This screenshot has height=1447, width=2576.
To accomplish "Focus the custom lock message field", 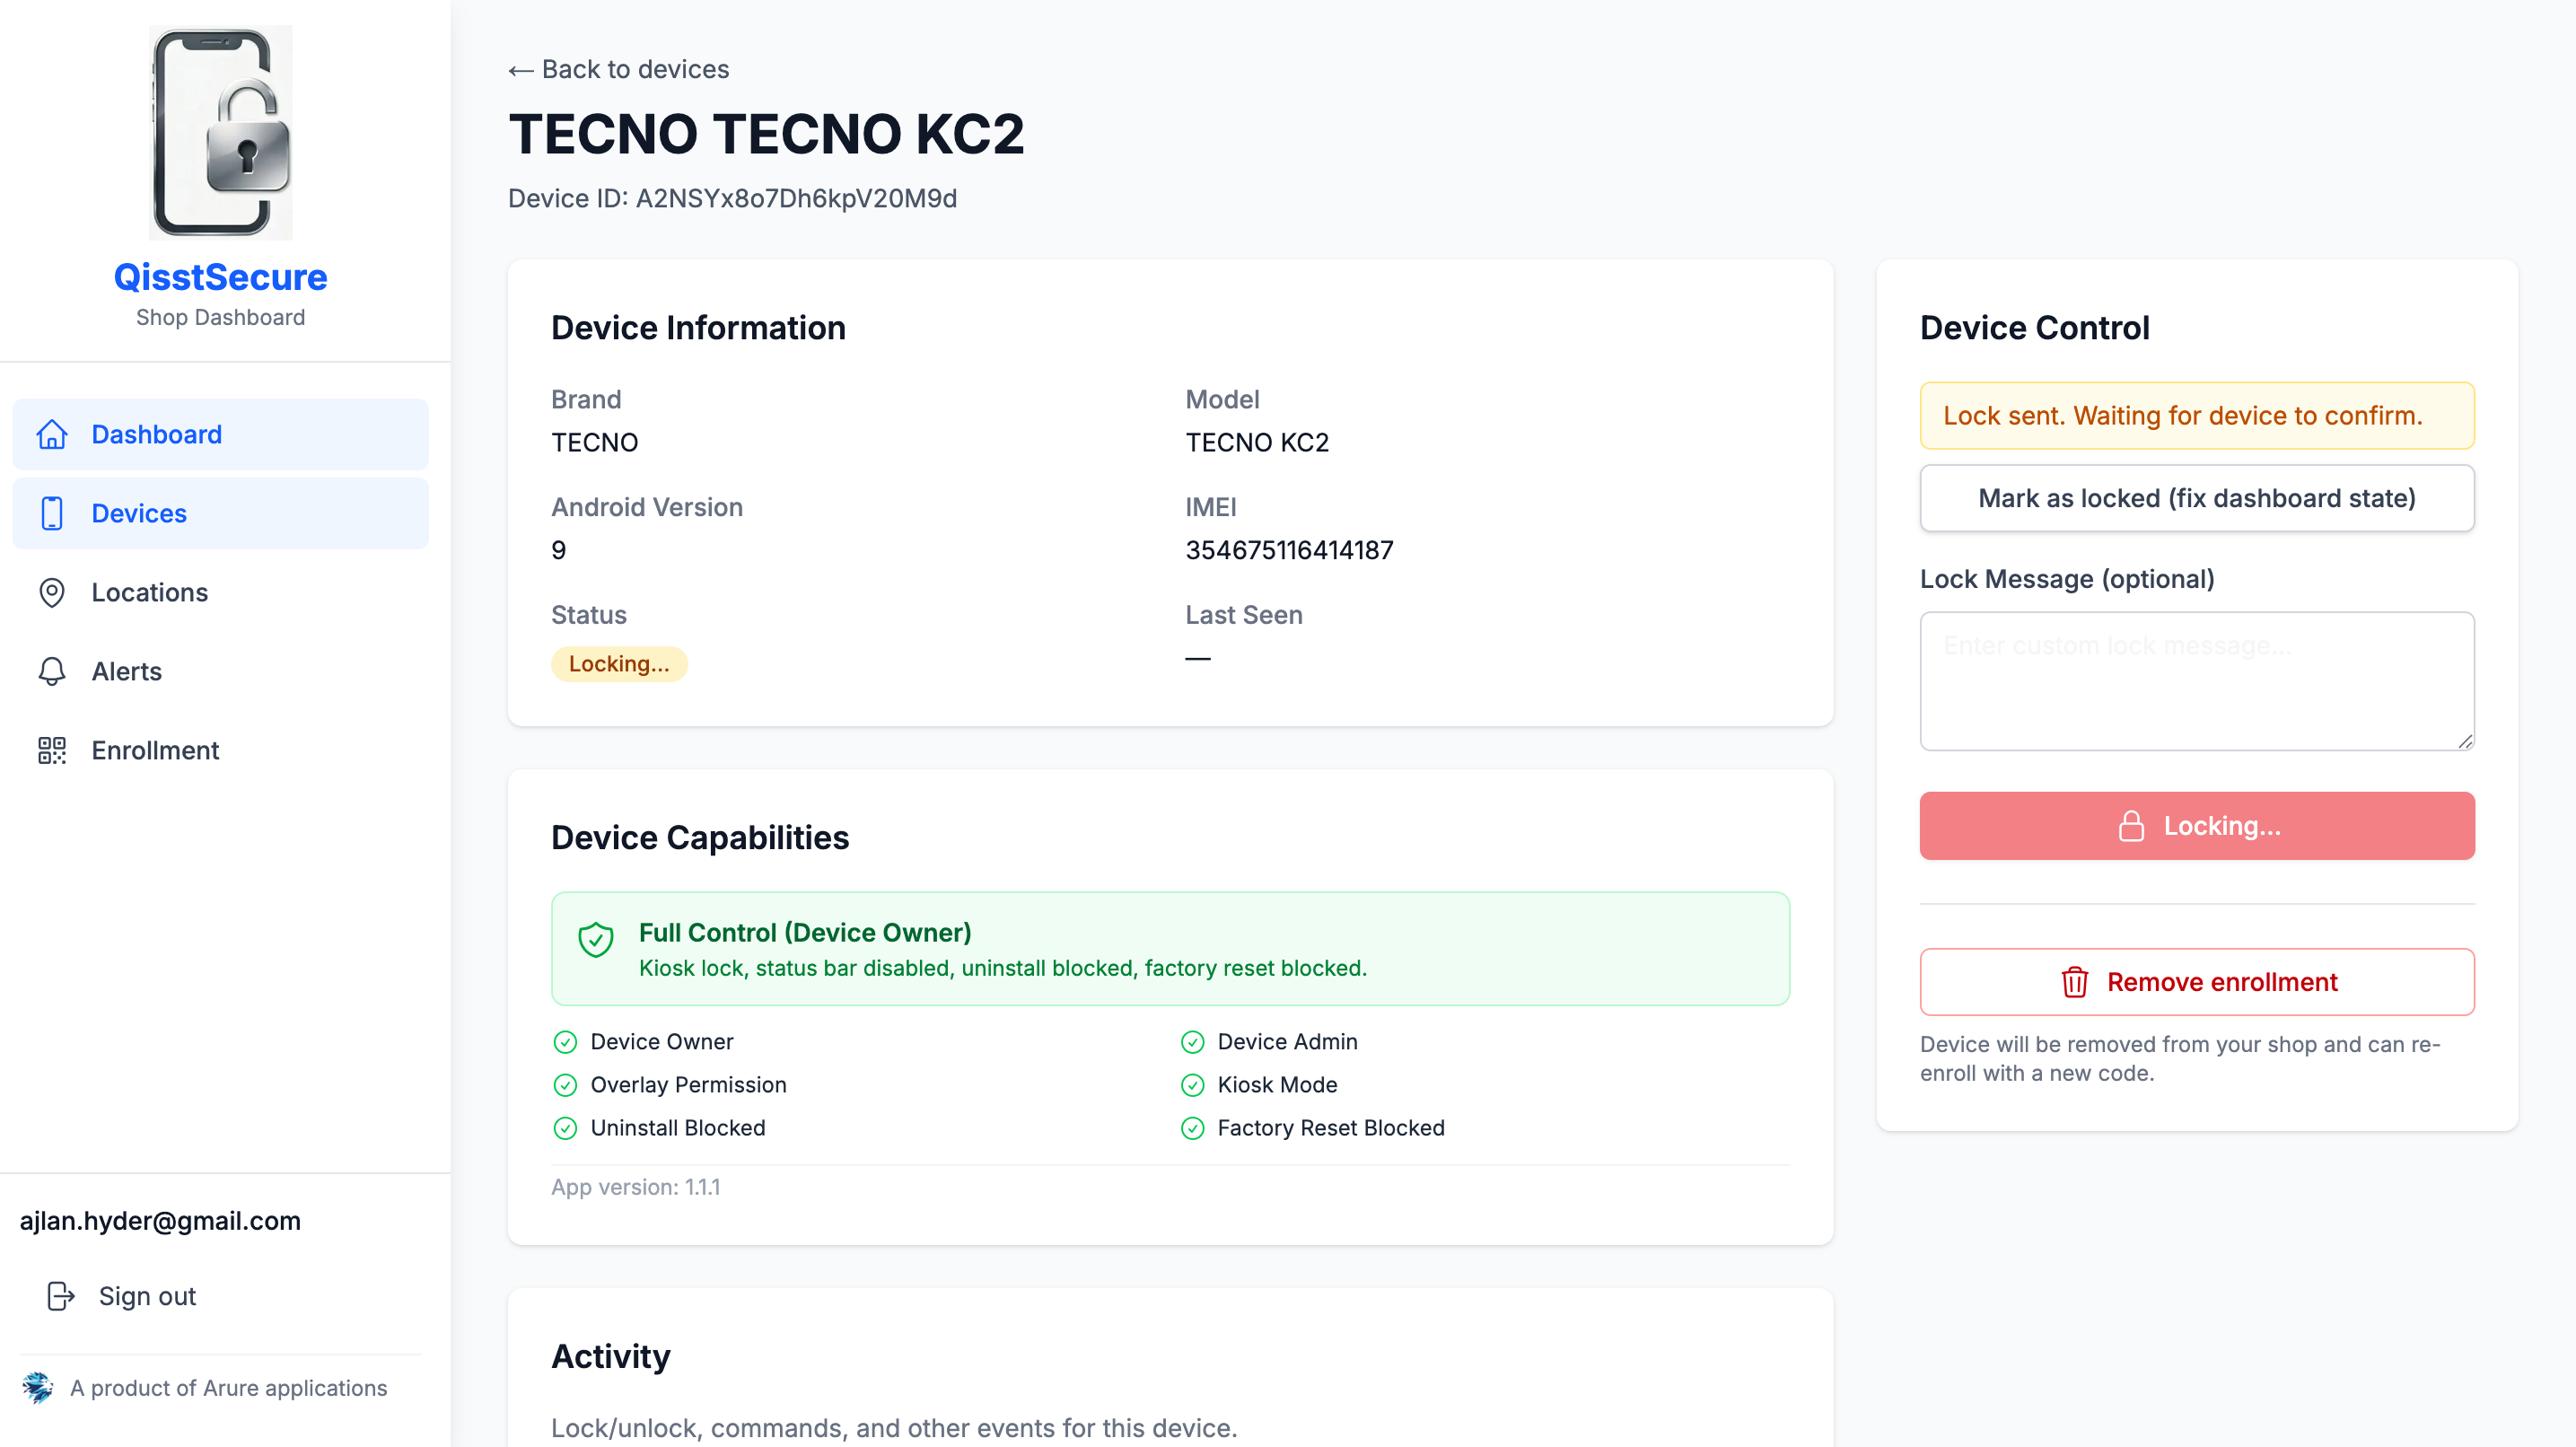I will coord(2196,681).
